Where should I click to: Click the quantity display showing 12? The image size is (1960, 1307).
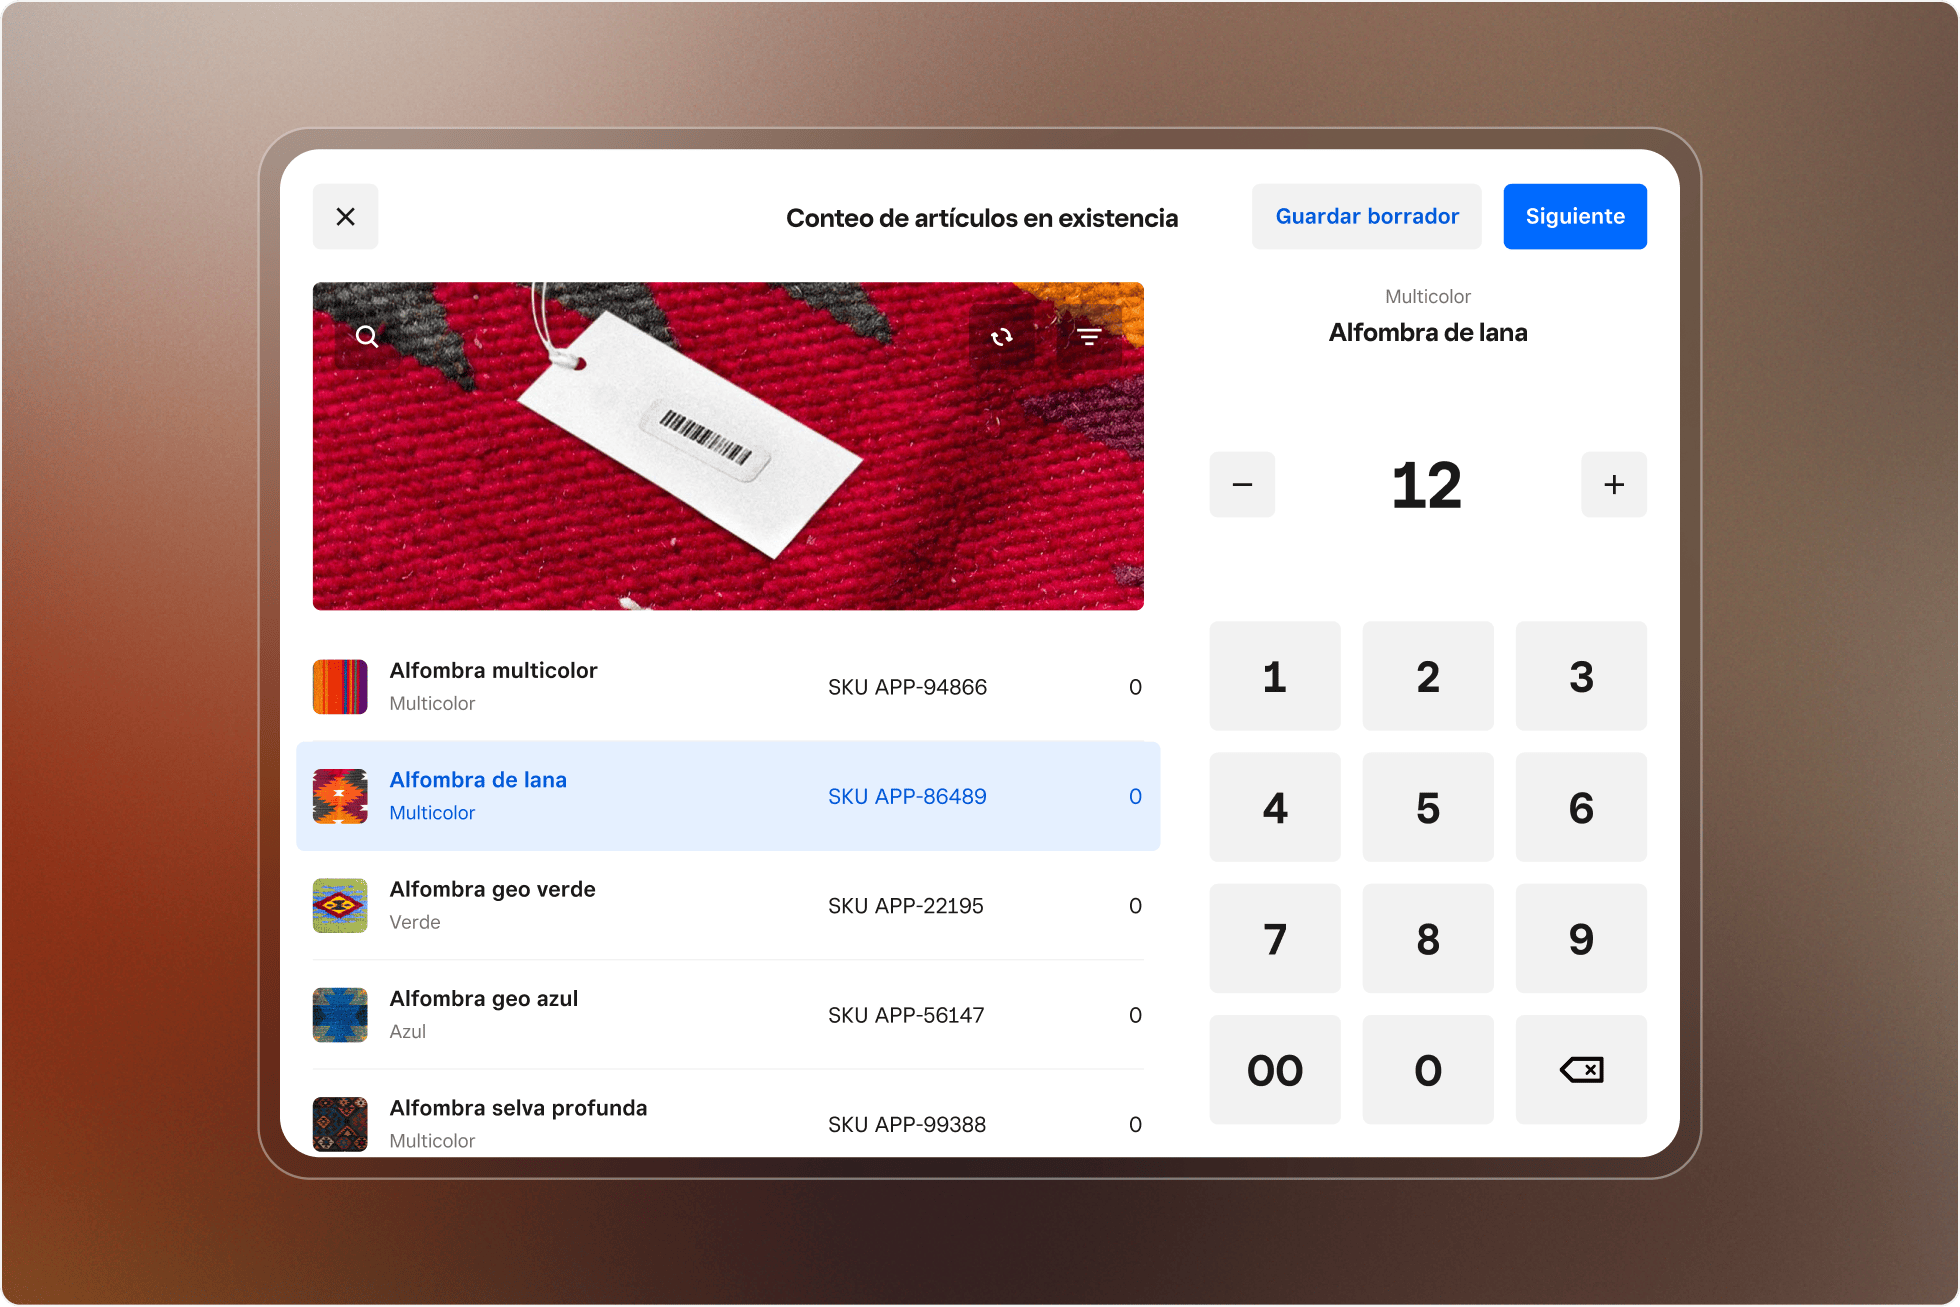(x=1428, y=484)
